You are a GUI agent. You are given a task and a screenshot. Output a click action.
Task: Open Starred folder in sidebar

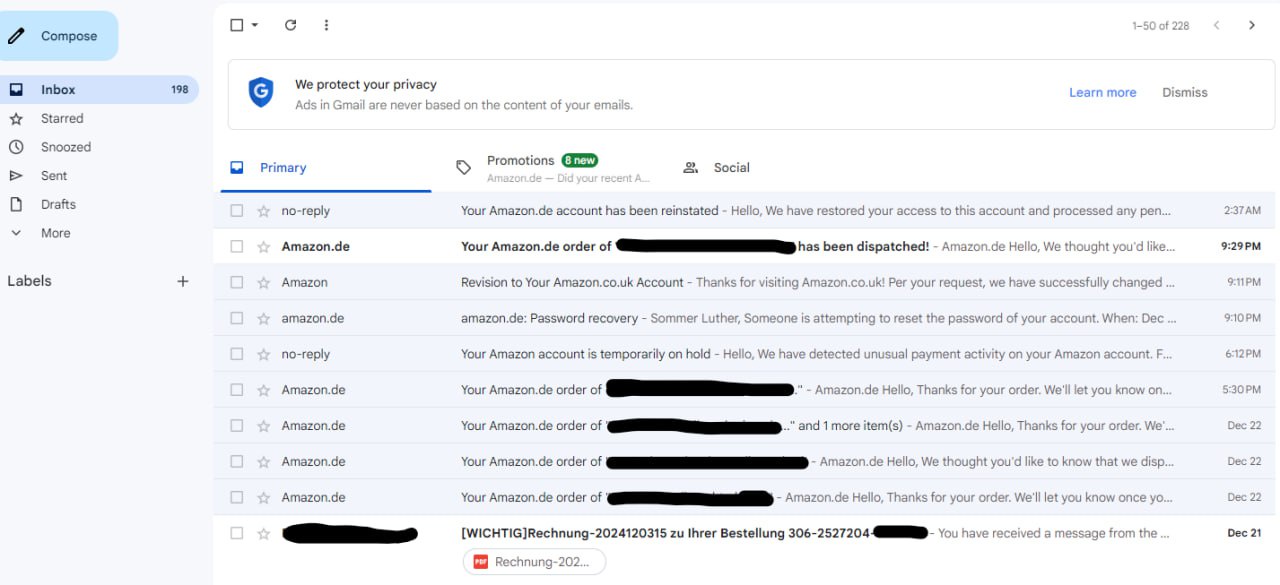62,118
